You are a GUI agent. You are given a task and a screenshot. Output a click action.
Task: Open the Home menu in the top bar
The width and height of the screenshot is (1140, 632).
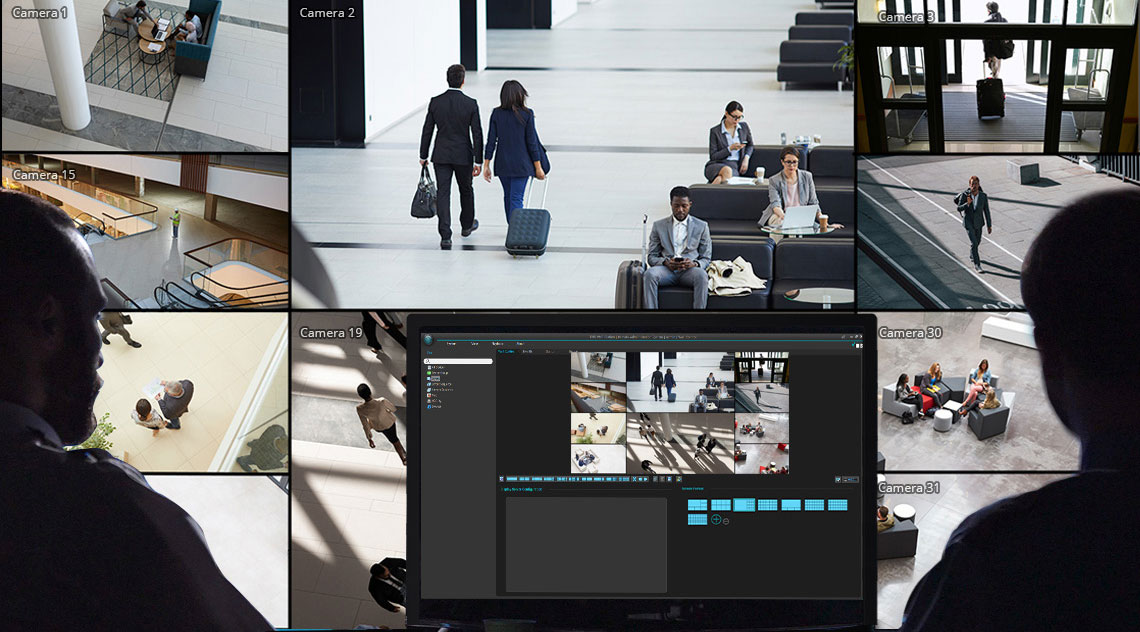451,343
